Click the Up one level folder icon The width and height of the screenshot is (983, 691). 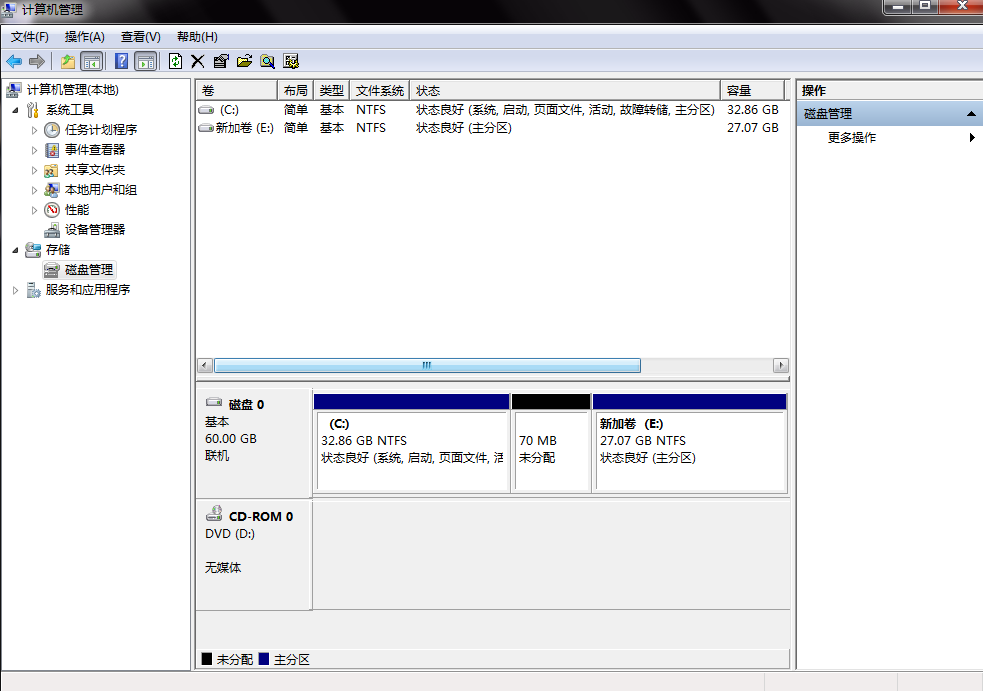[68, 61]
